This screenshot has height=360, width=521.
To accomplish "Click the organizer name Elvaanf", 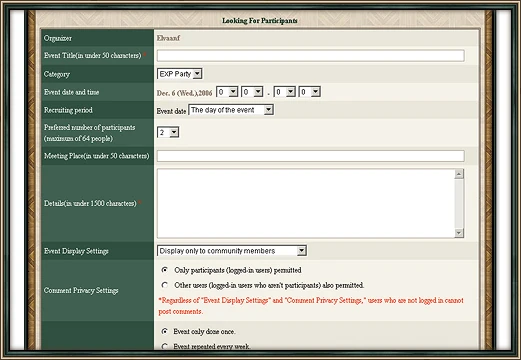I will click(168, 38).
